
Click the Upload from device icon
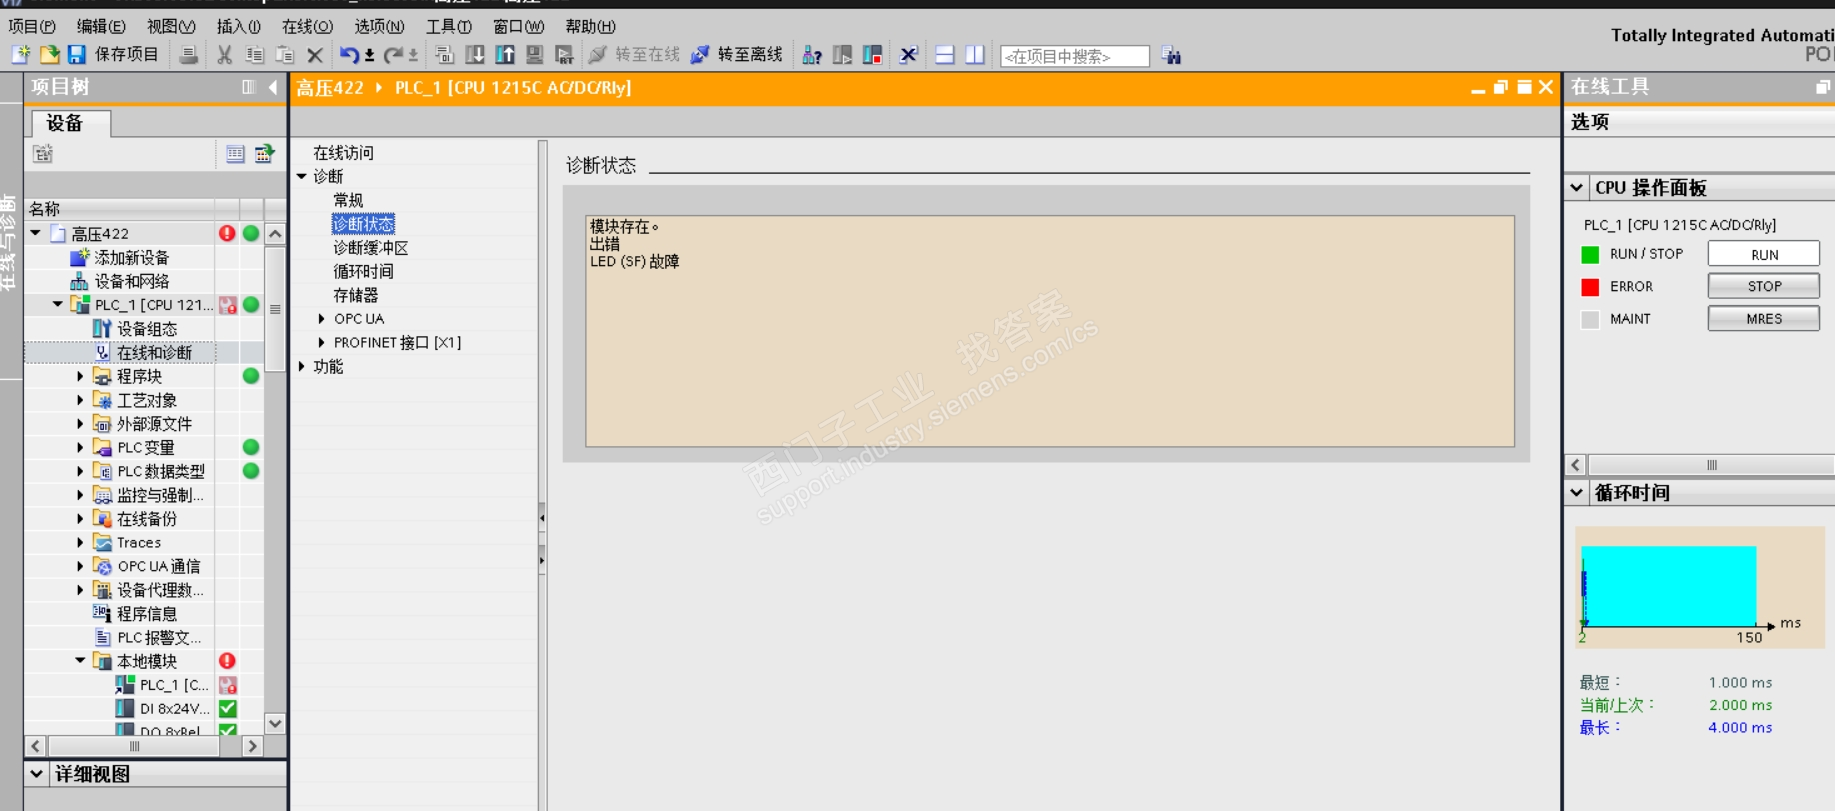505,55
